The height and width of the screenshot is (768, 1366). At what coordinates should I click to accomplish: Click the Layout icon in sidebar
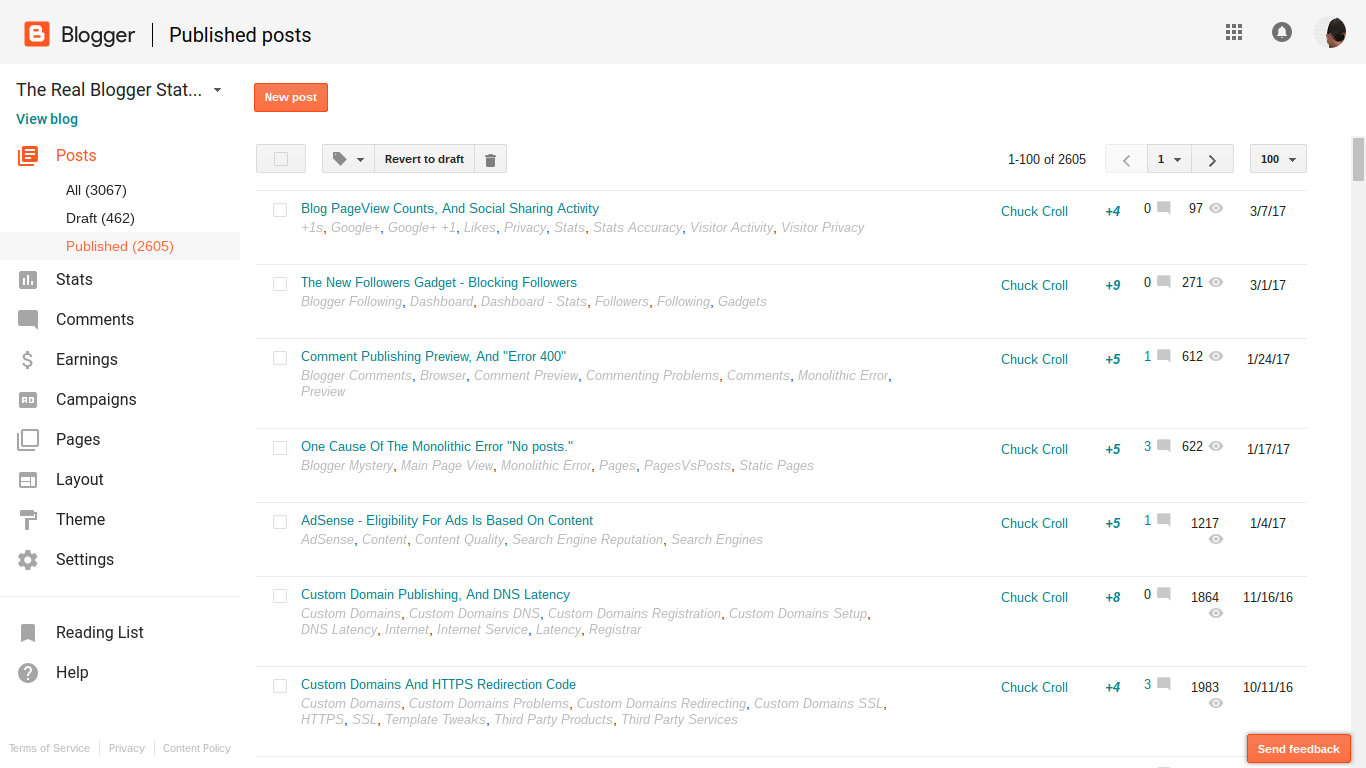[x=28, y=480]
